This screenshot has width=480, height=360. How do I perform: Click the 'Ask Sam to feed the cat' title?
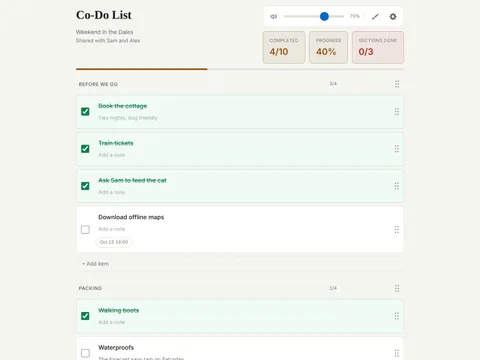pyautogui.click(x=132, y=180)
